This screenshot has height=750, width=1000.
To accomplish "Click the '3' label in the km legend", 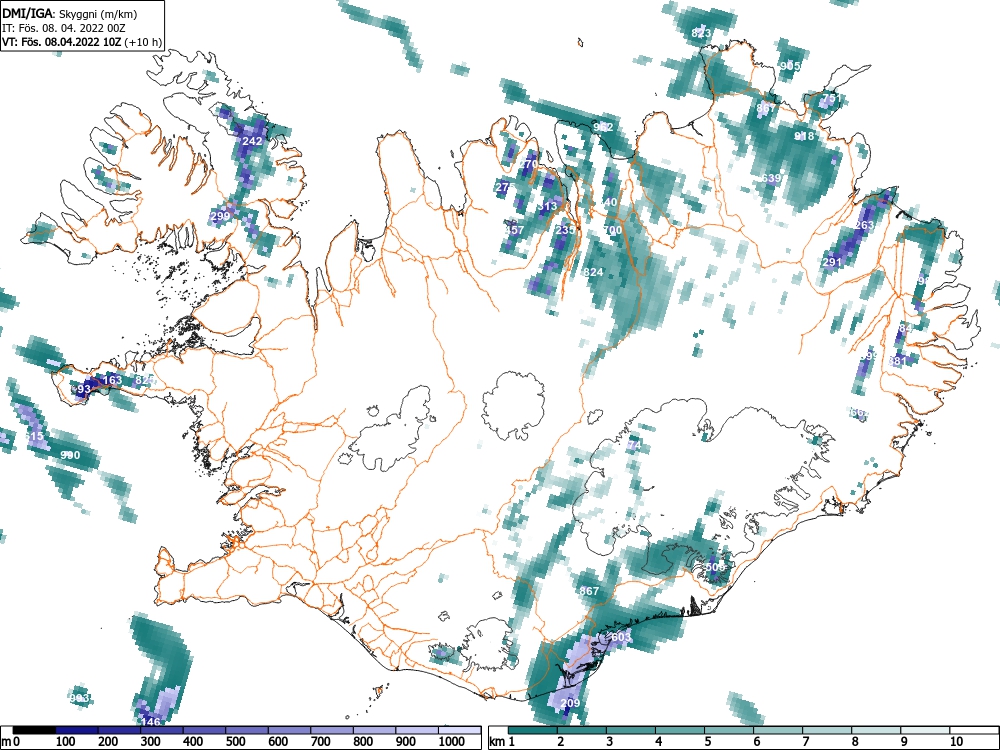I will click(x=610, y=741).
